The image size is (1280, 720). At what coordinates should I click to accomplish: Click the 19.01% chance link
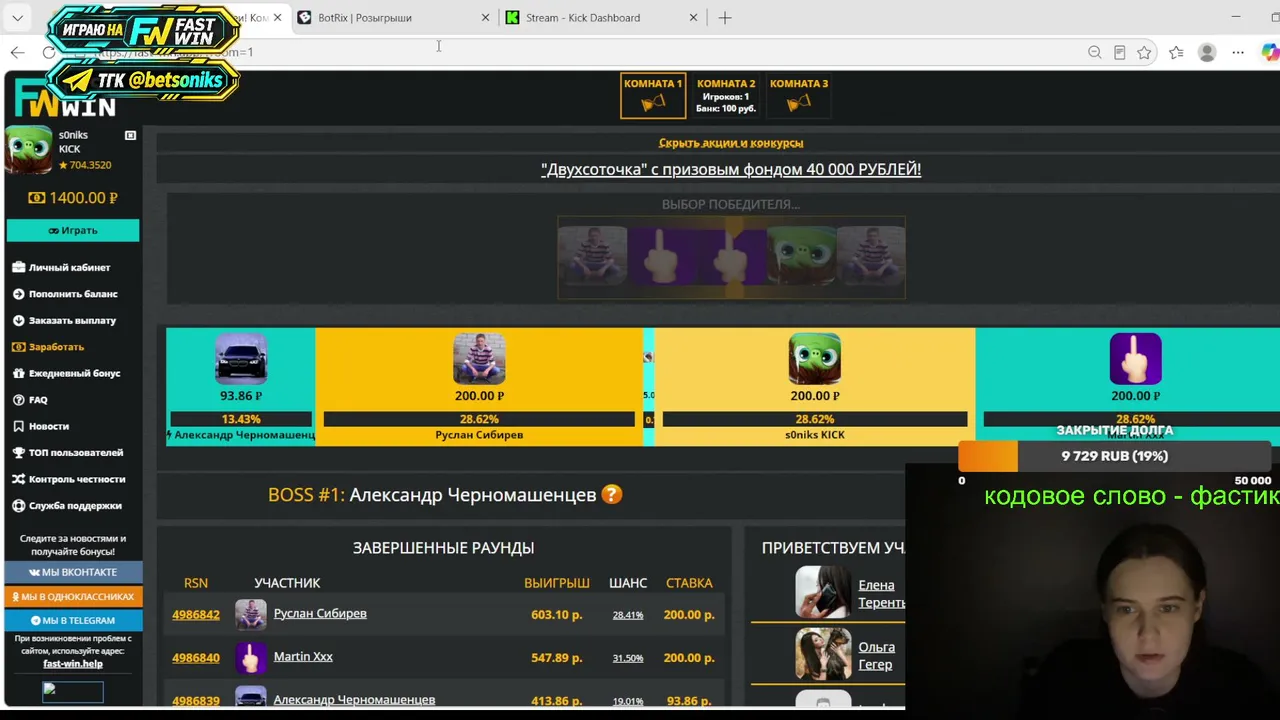(x=628, y=701)
